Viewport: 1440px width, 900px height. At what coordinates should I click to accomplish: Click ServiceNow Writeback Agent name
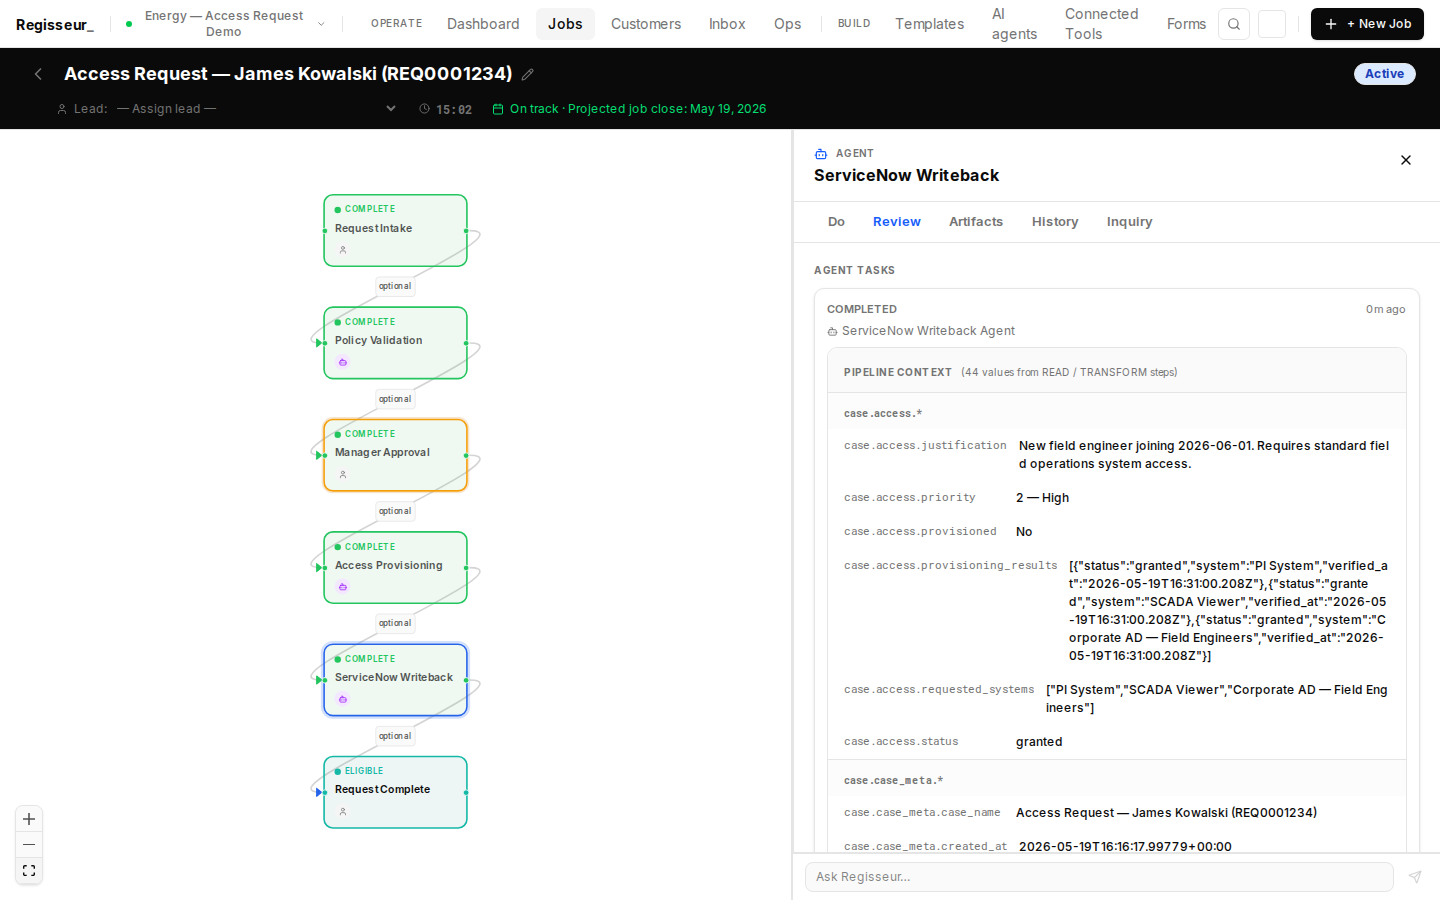pyautogui.click(x=928, y=331)
